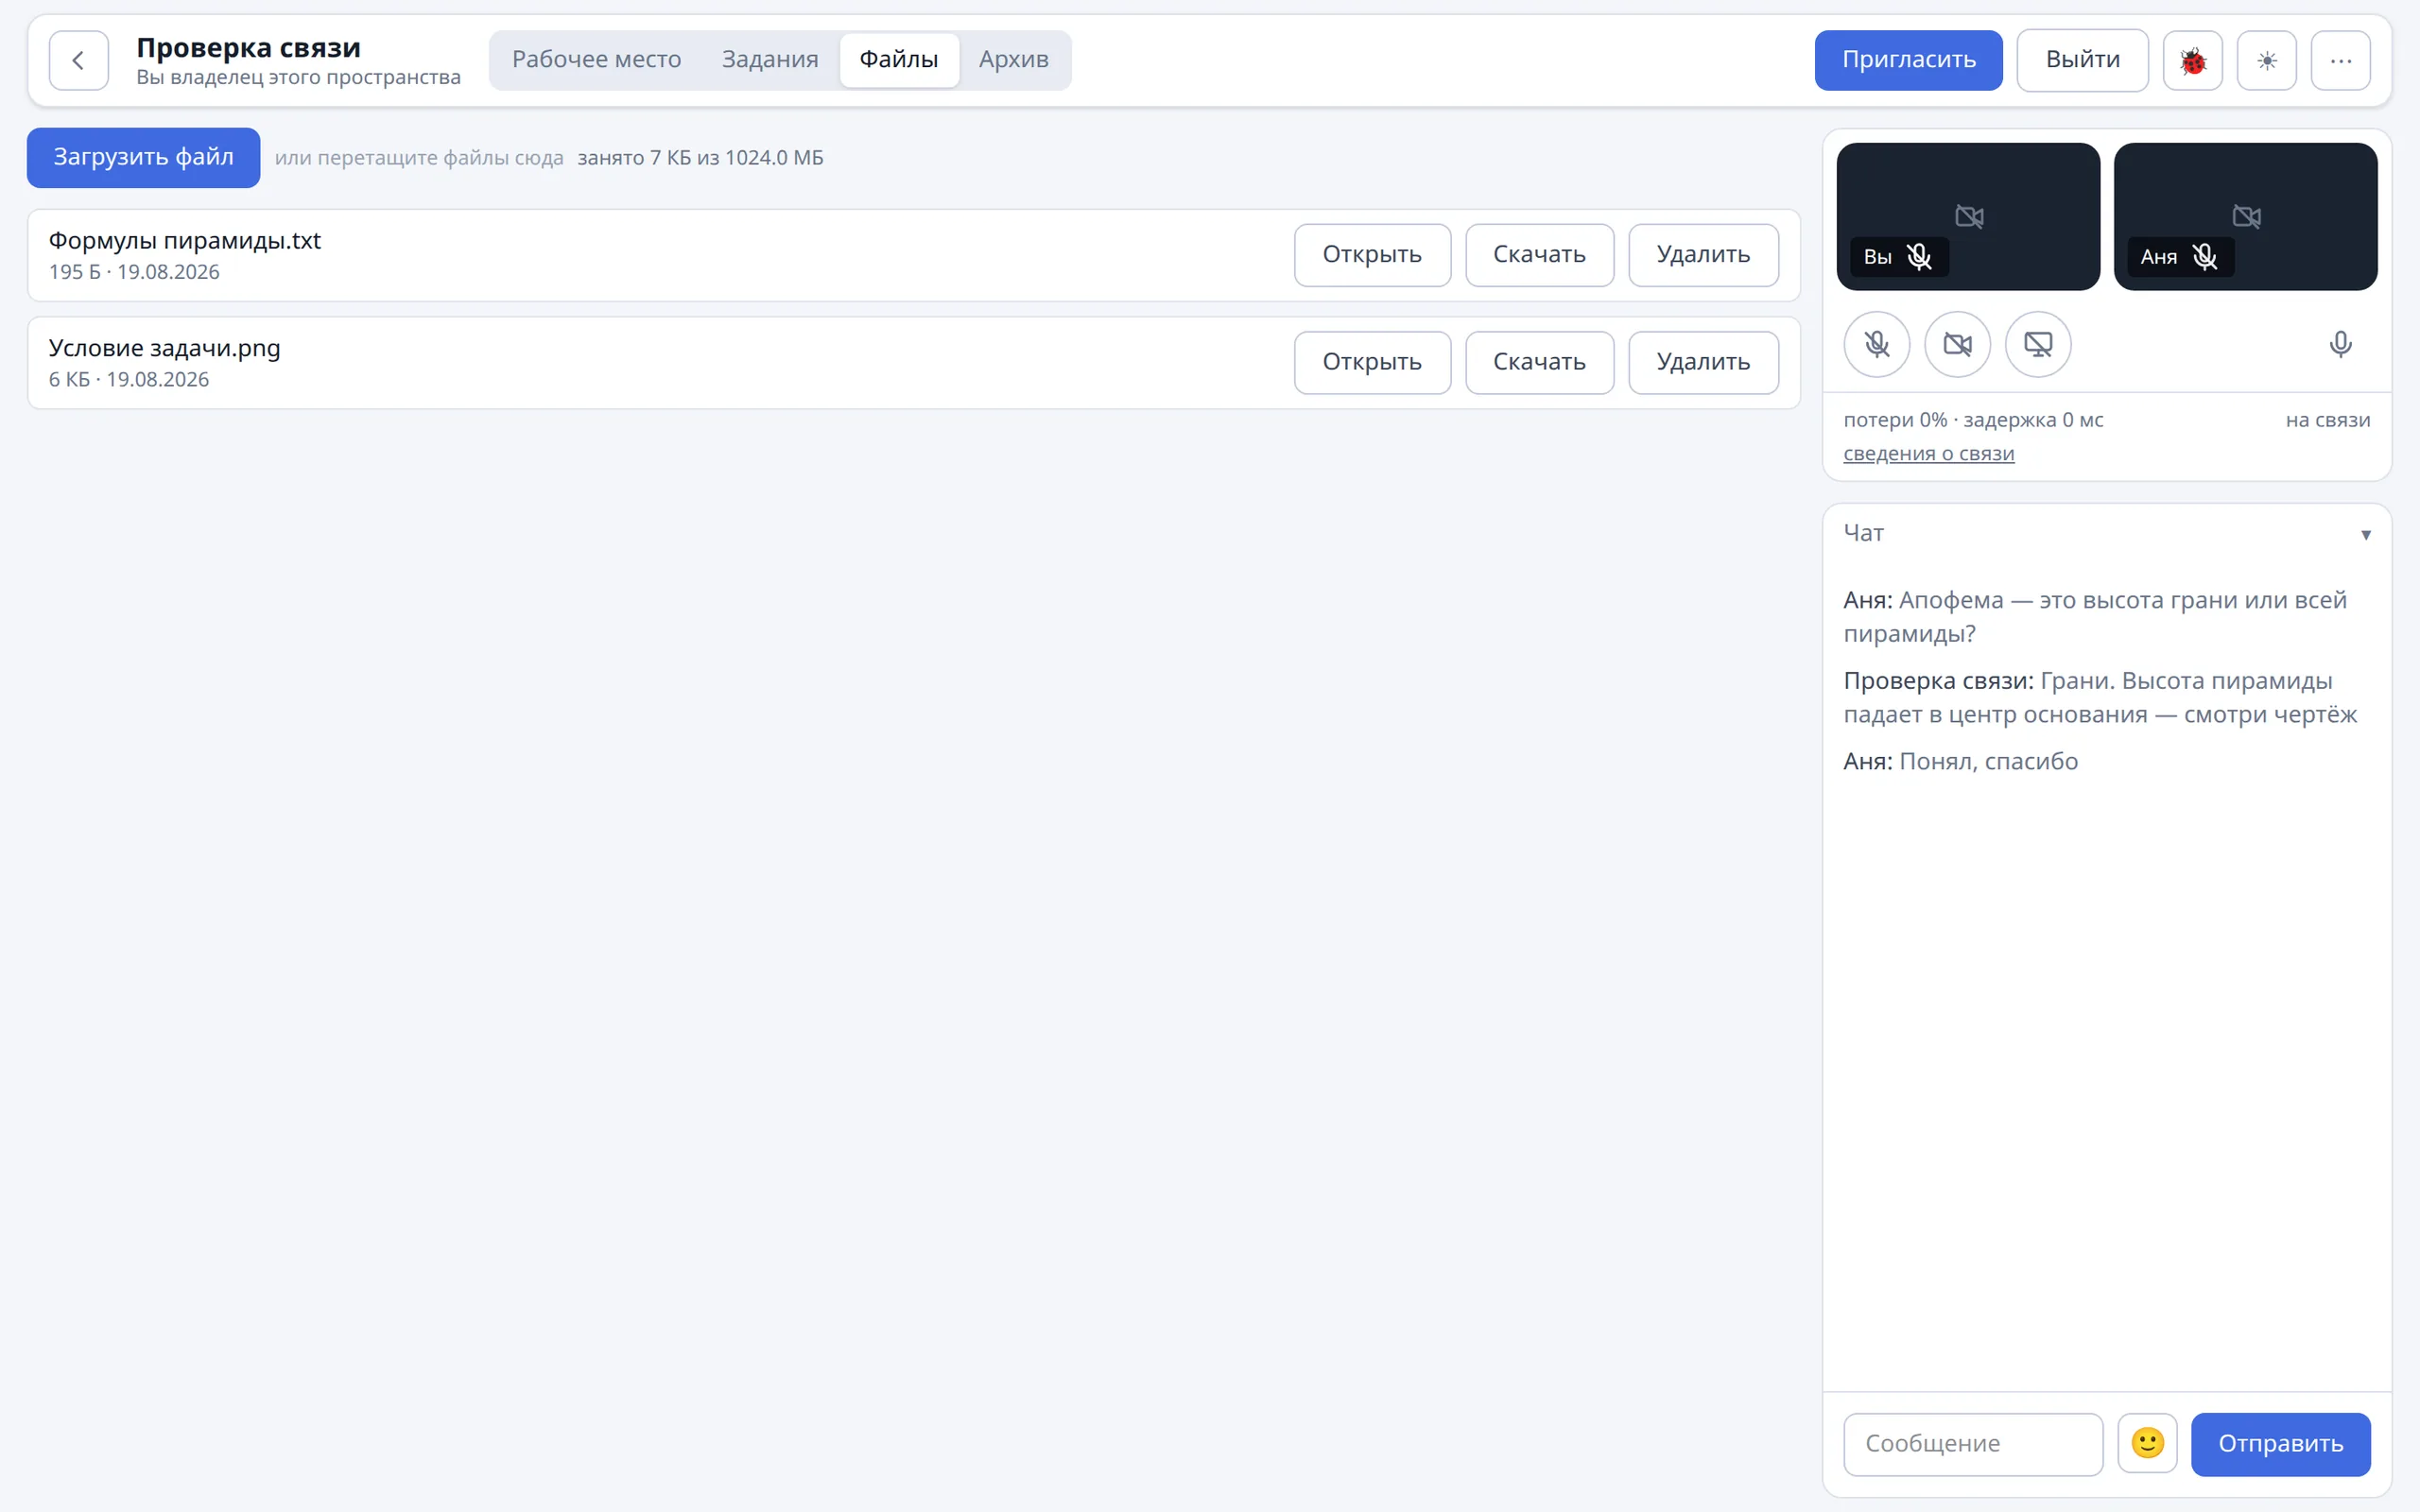
Task: Click Загрузить файл button
Action: point(143,157)
